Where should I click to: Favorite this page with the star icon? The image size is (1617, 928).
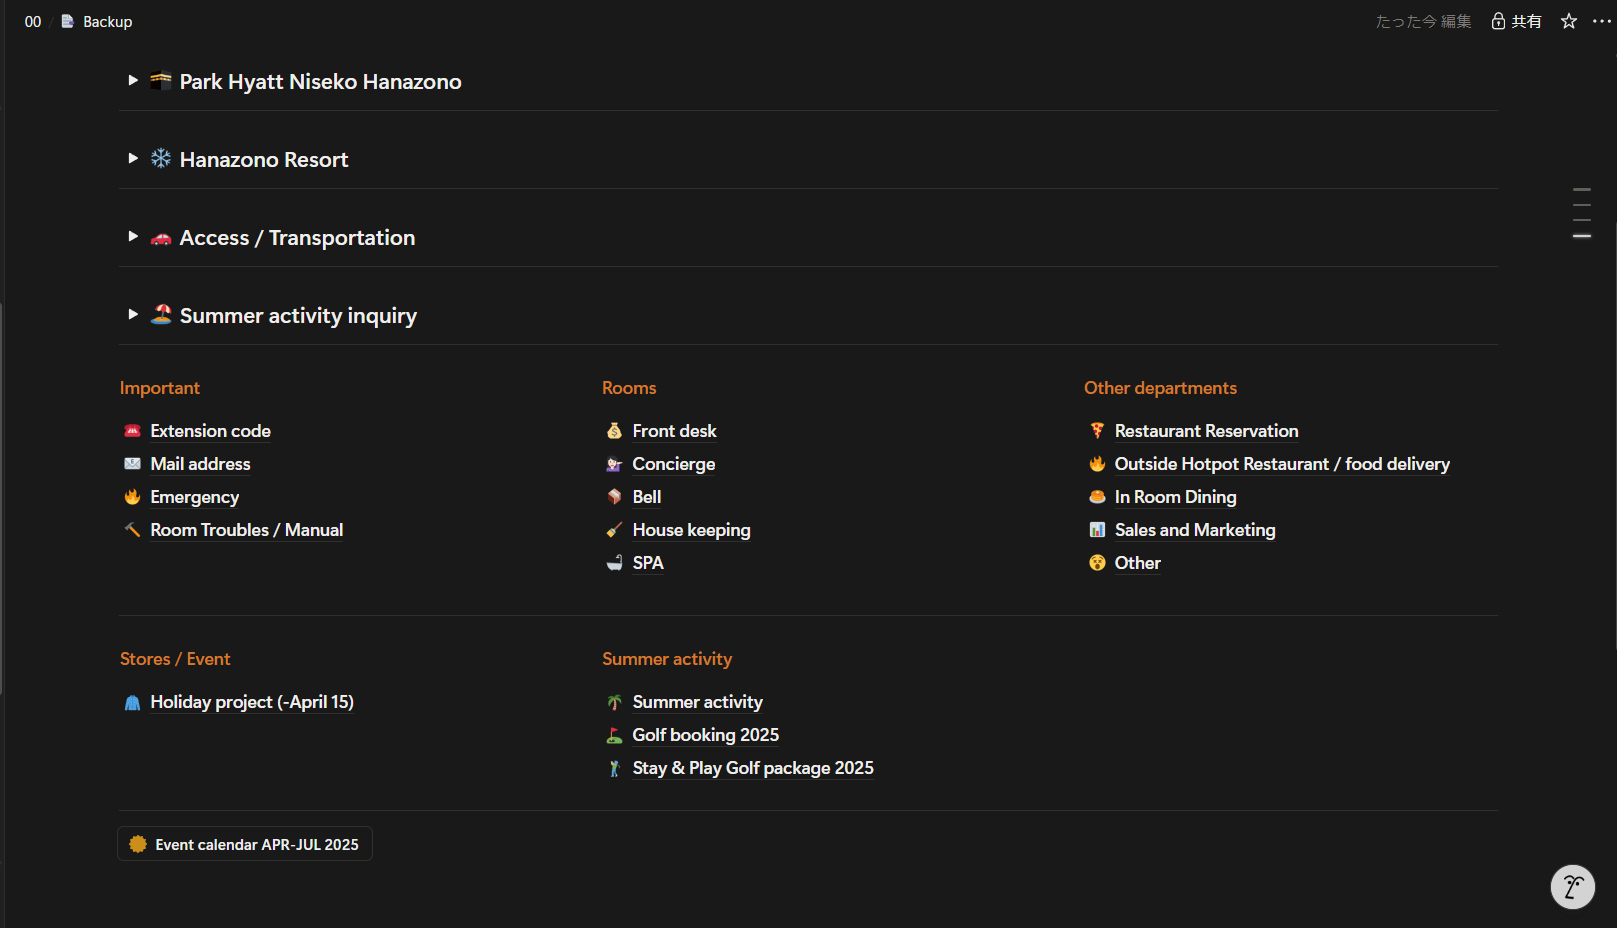tap(1569, 21)
